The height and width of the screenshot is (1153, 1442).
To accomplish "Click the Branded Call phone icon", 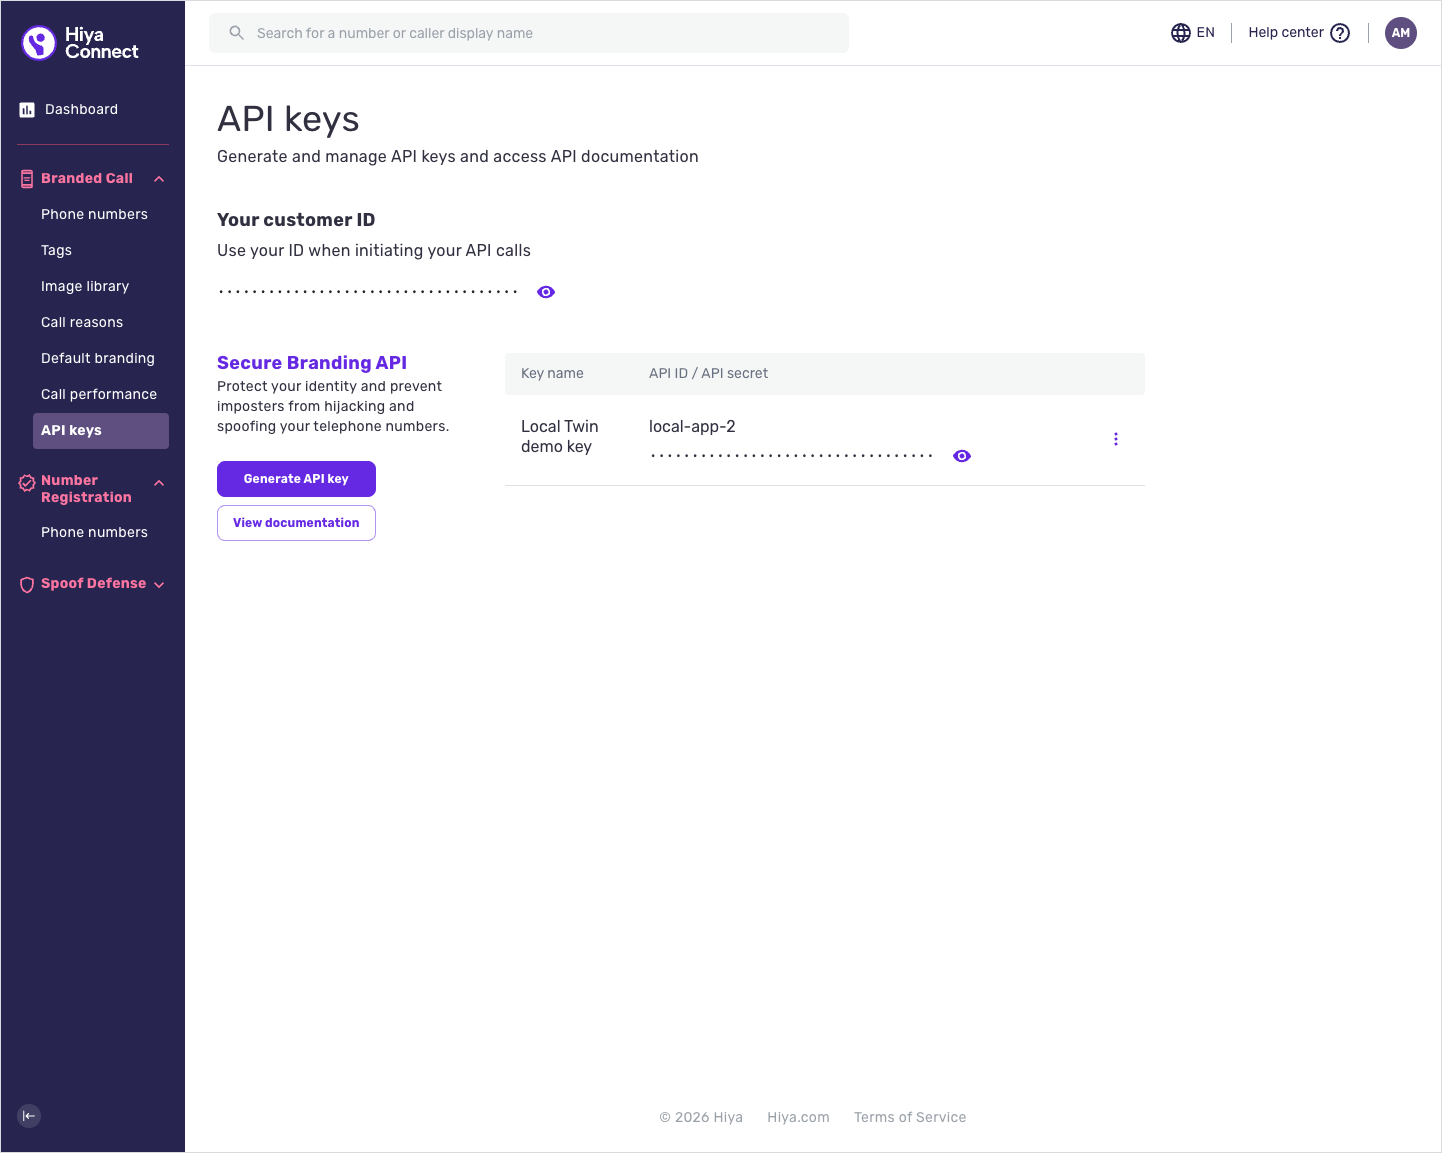I will coord(27,179).
